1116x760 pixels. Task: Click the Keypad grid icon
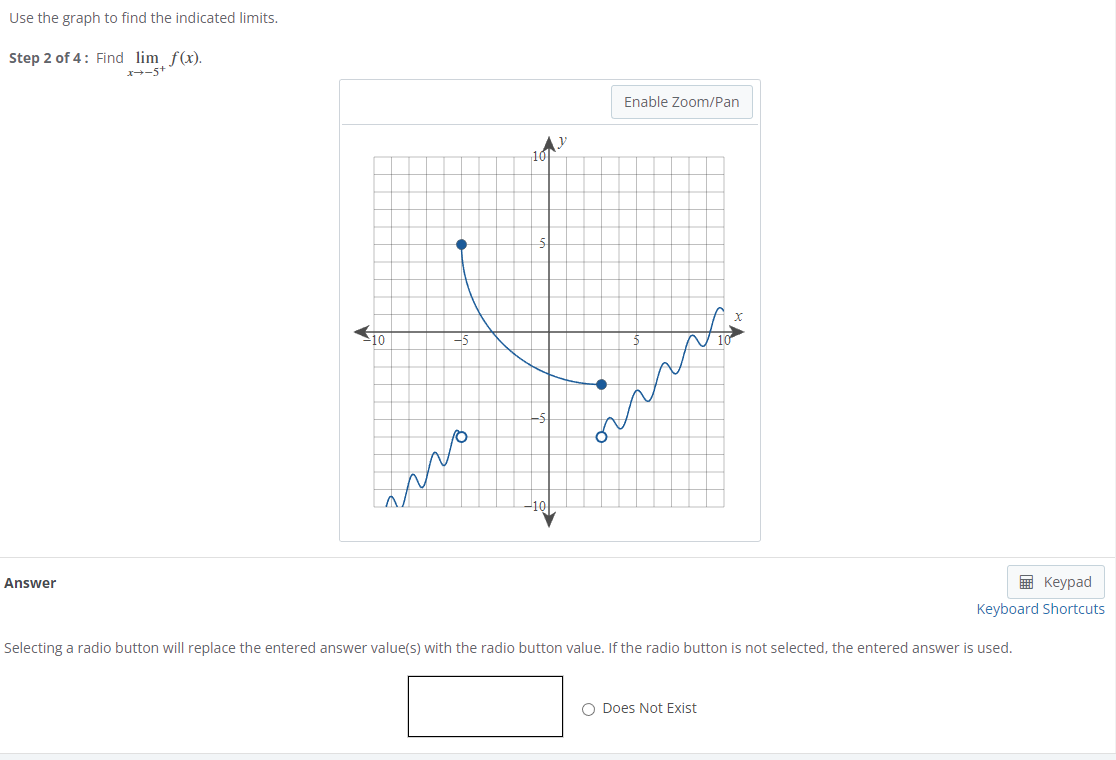point(1028,581)
